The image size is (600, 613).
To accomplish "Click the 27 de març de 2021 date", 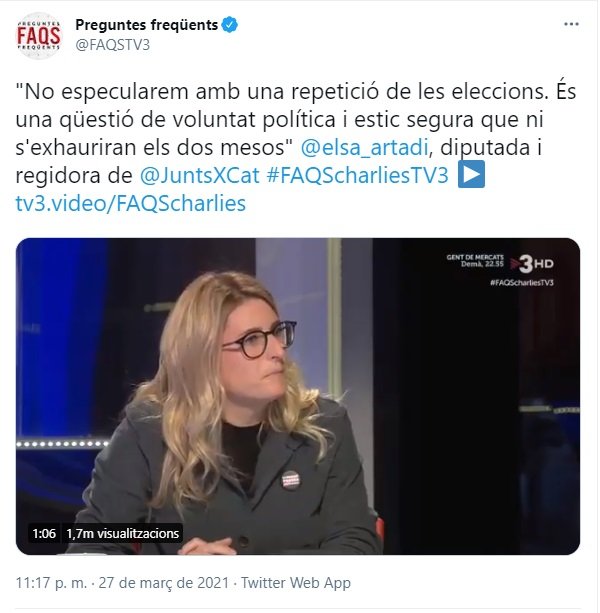I will [163, 583].
